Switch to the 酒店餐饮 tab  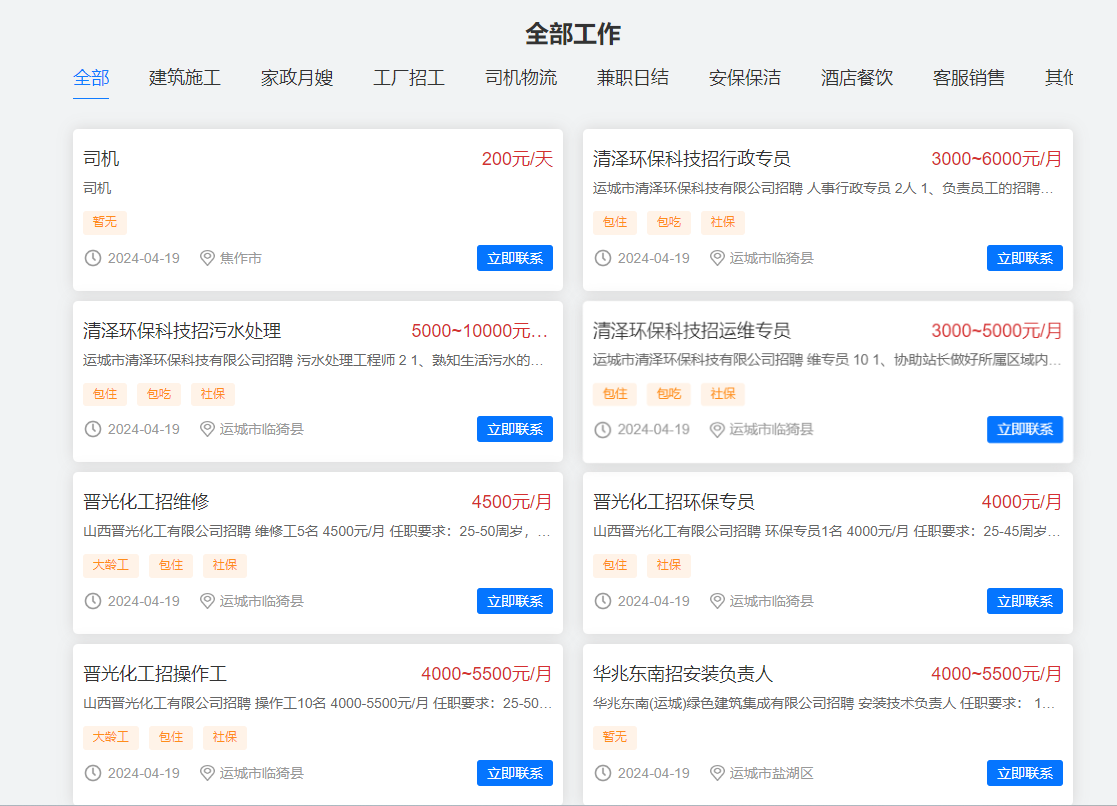tap(857, 78)
